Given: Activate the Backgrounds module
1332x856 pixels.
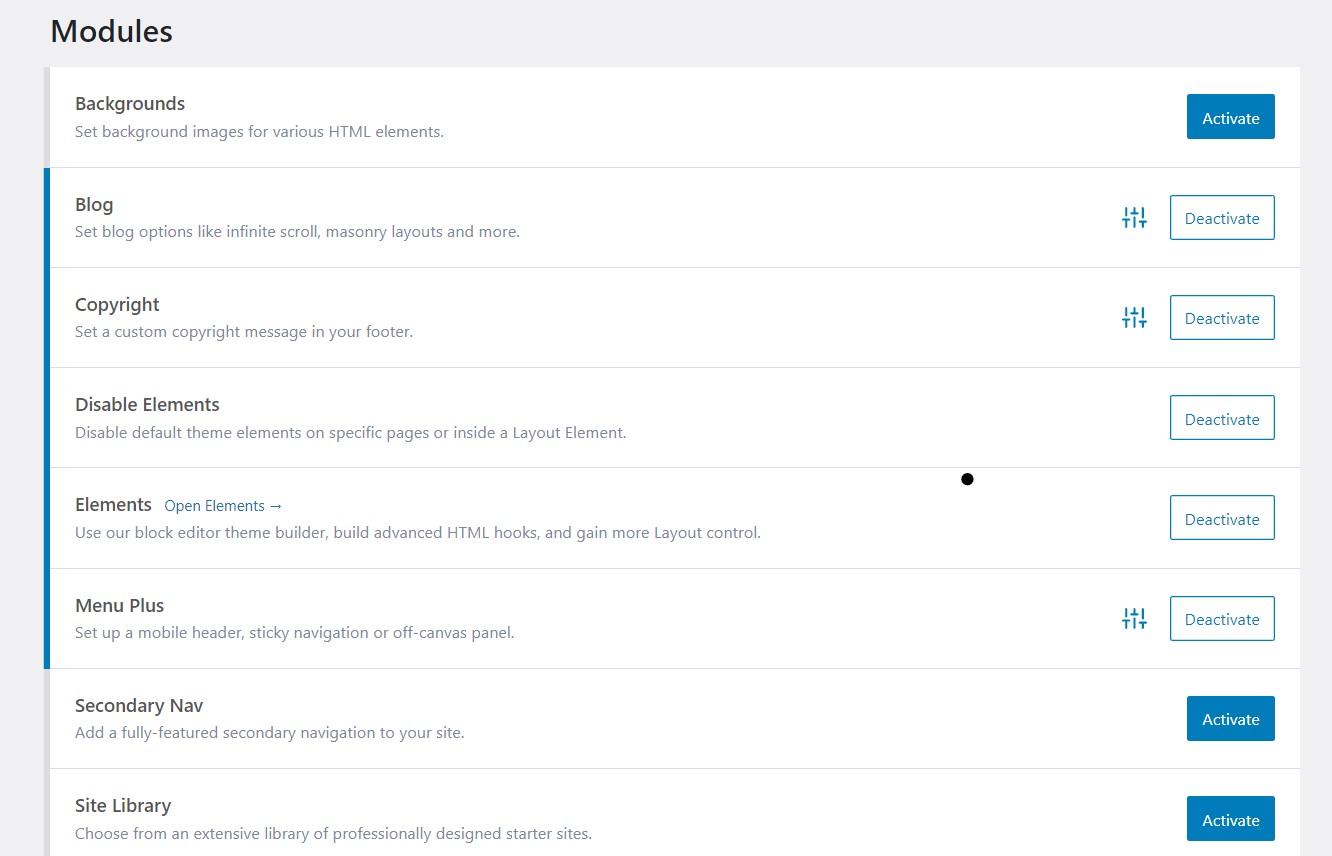Looking at the screenshot, I should [1230, 117].
